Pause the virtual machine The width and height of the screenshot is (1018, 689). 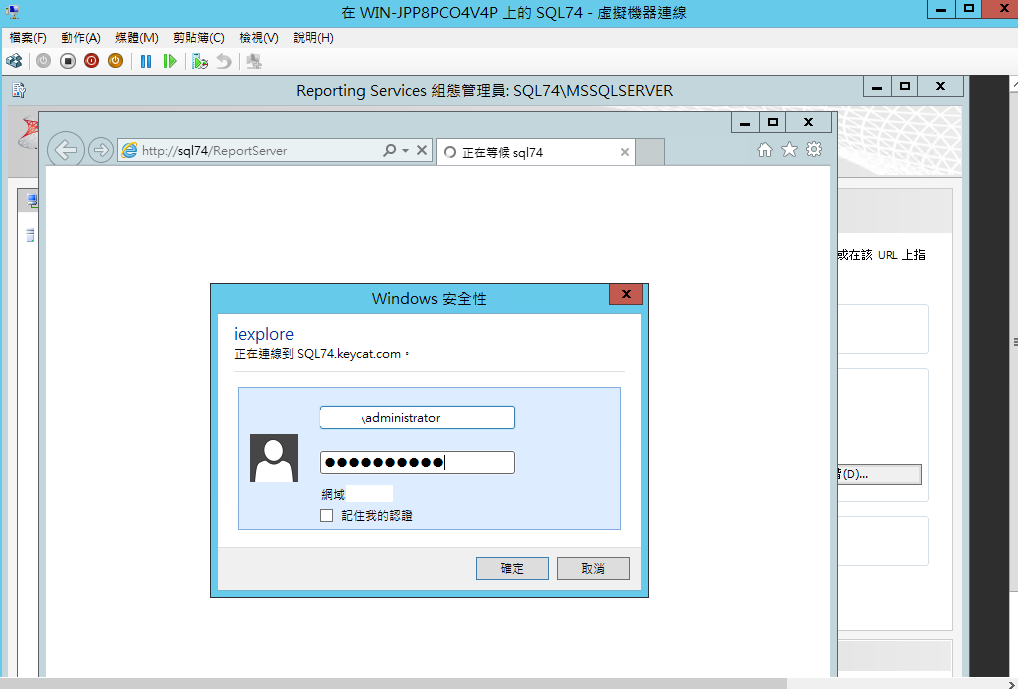146,61
